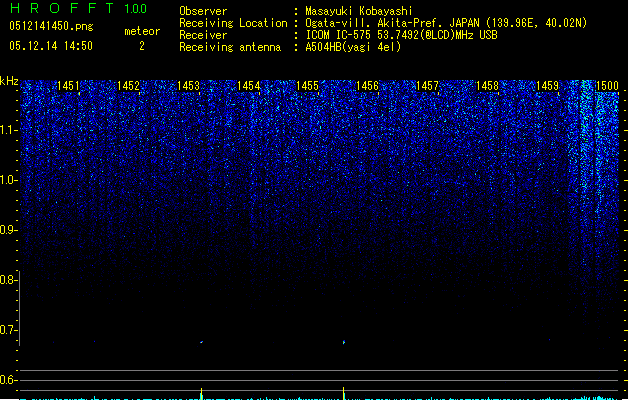Select observer name Masayuki Kobayashi
Image resolution: width=629 pixels, height=400 pixels.
click(359, 11)
